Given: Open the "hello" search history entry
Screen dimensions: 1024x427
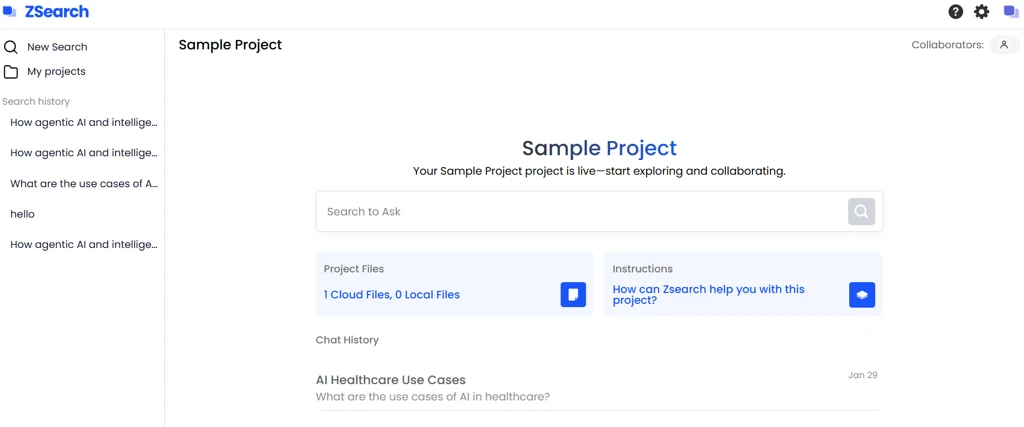Looking at the screenshot, I should pyautogui.click(x=22, y=214).
